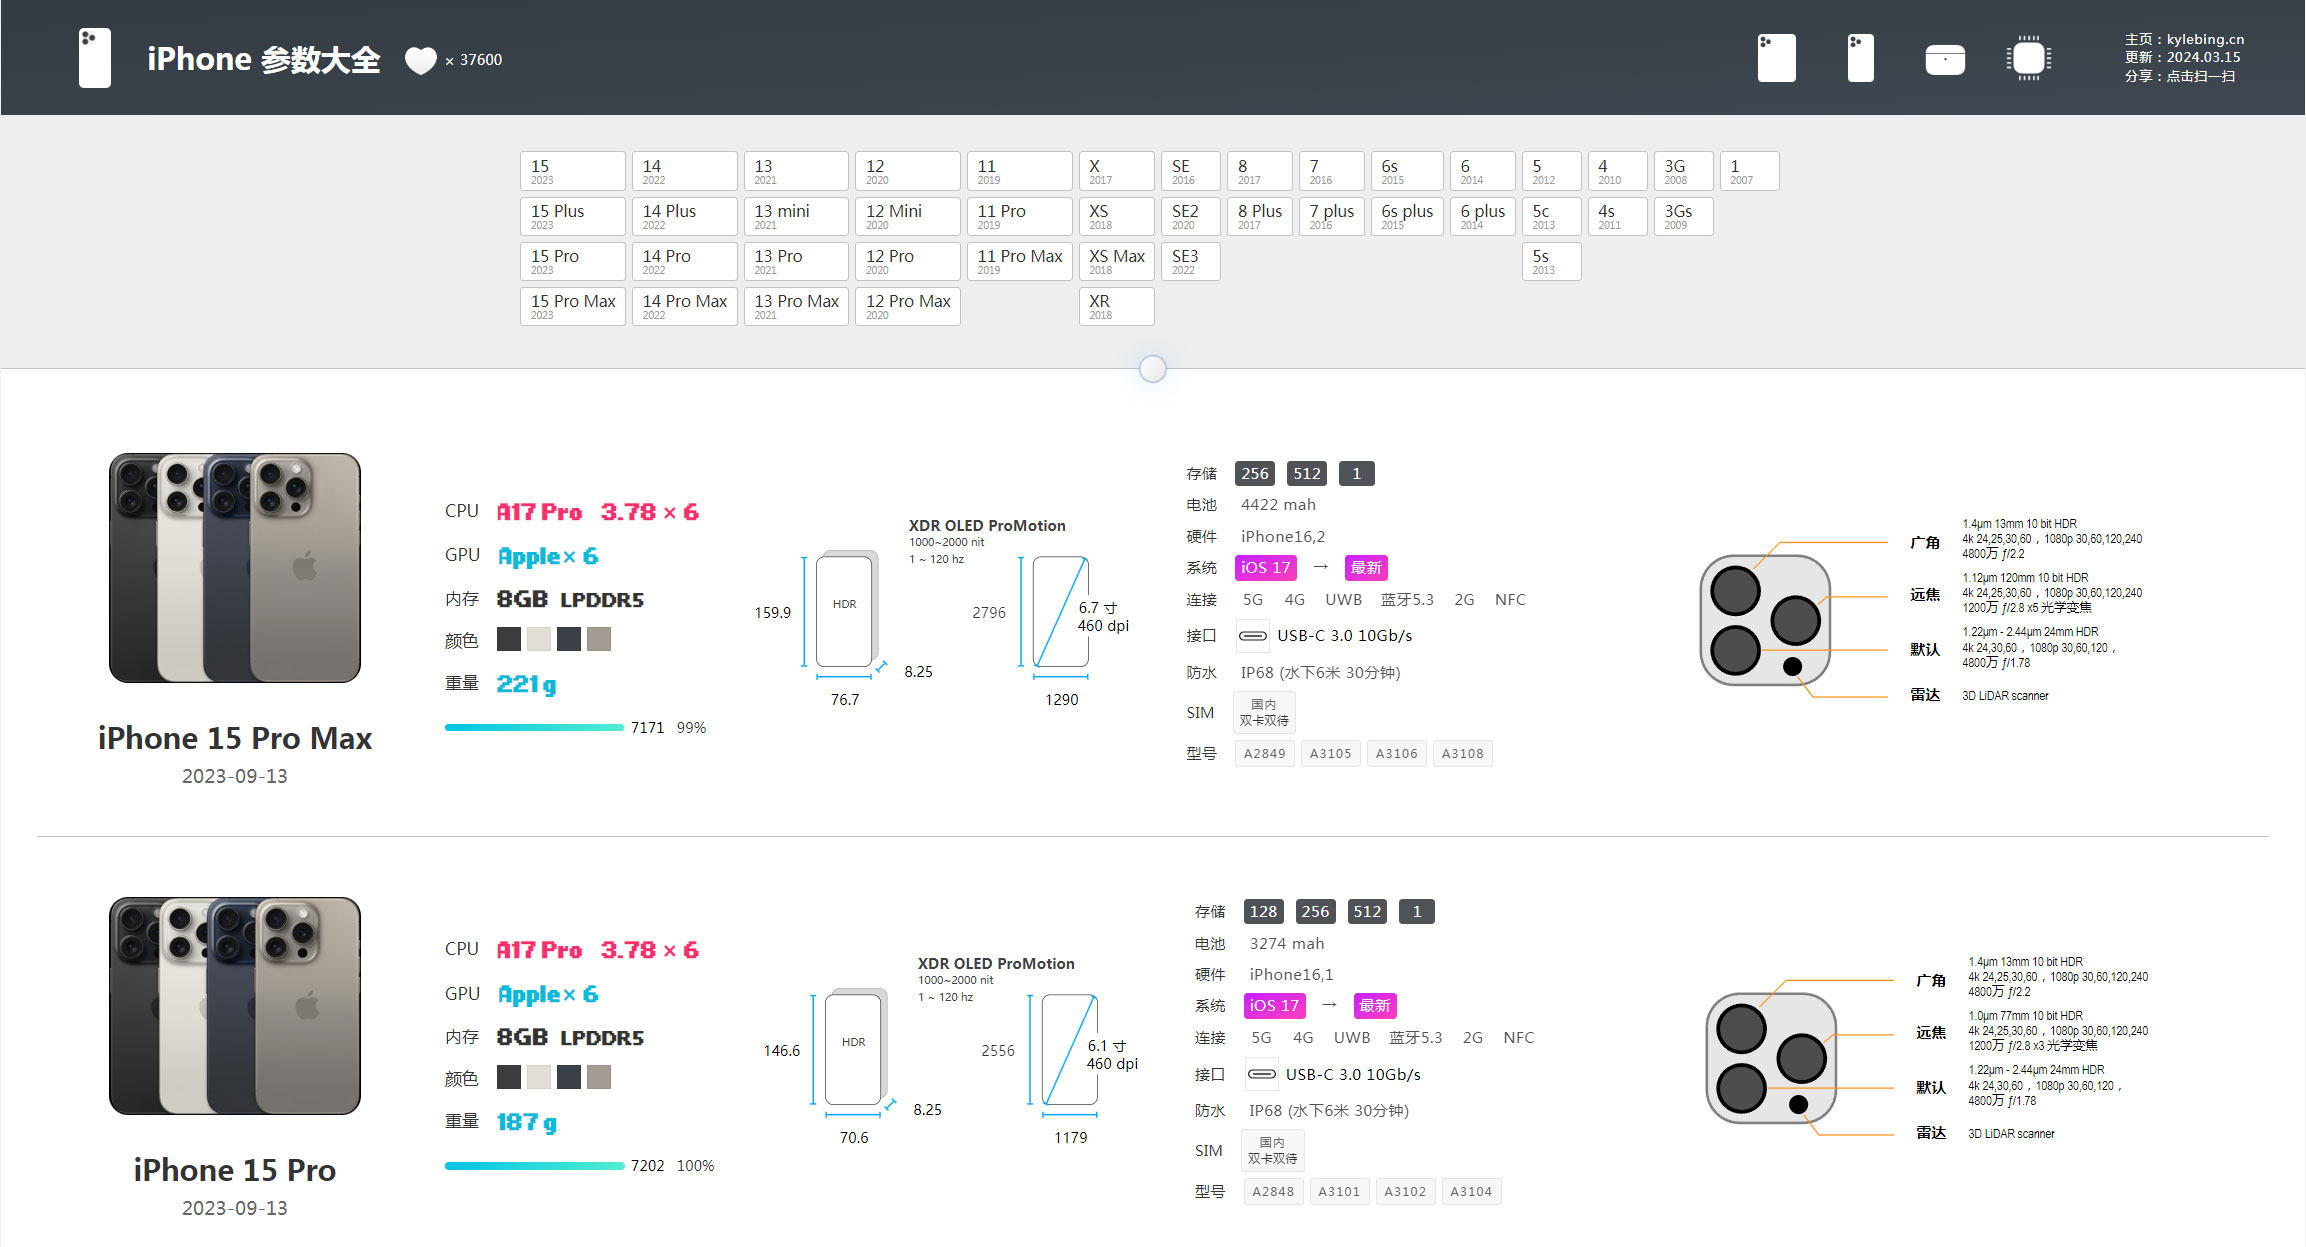The width and height of the screenshot is (2306, 1247).
Task: Open the kylebing.cn homepage link
Action: 2185,39
